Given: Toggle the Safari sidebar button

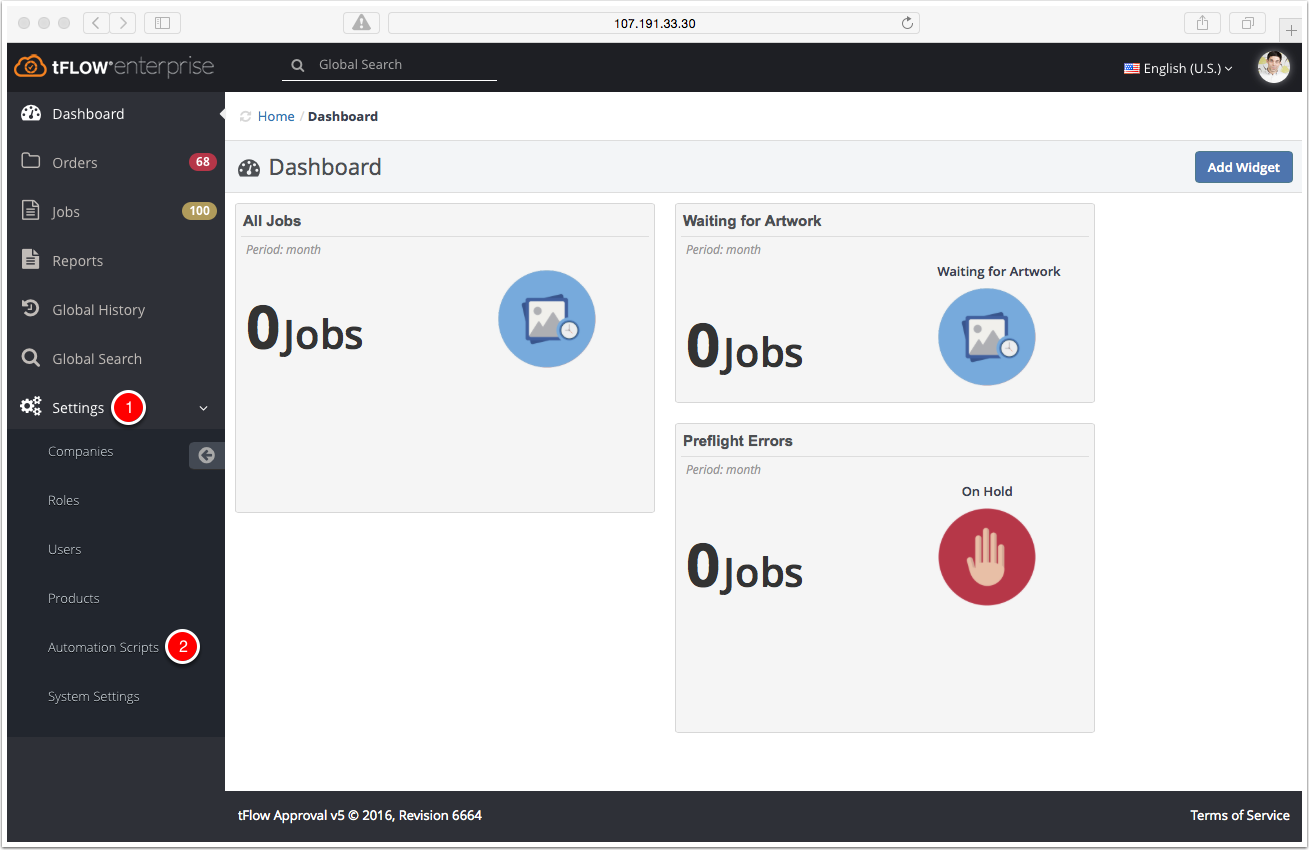Looking at the screenshot, I should point(162,23).
